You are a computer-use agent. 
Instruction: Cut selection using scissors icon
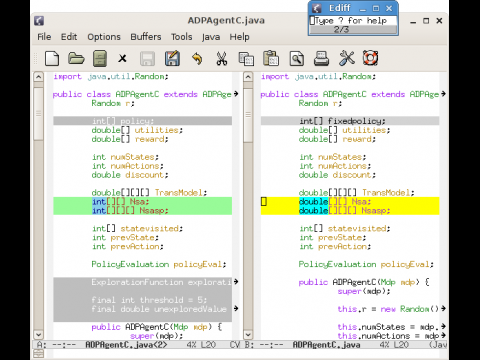point(221,59)
